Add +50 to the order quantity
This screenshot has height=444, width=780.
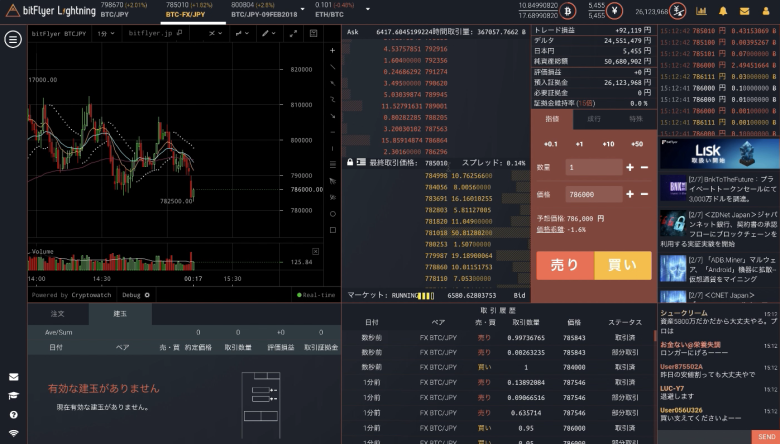(637, 144)
